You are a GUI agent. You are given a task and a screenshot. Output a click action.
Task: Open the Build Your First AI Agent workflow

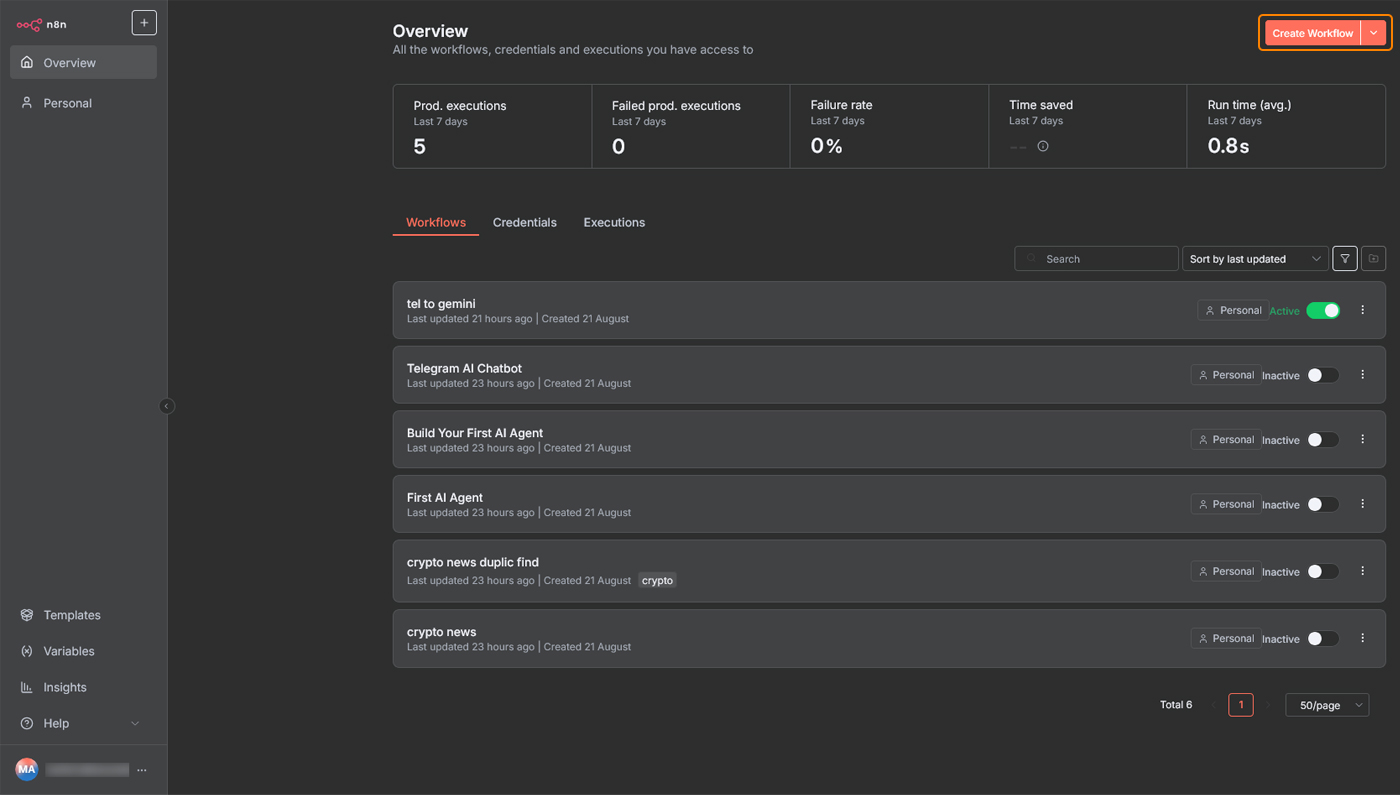click(474, 433)
